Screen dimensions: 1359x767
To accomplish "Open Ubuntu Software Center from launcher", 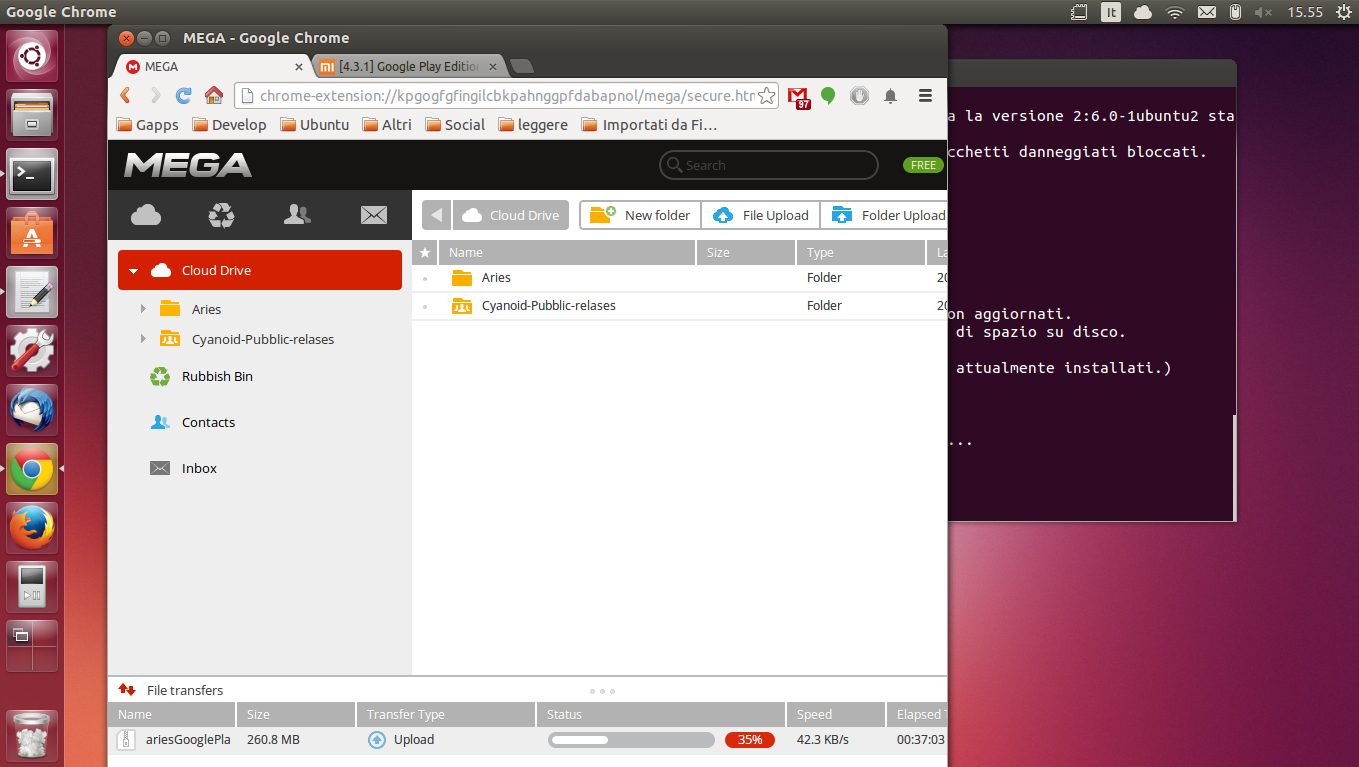I will click(33, 233).
